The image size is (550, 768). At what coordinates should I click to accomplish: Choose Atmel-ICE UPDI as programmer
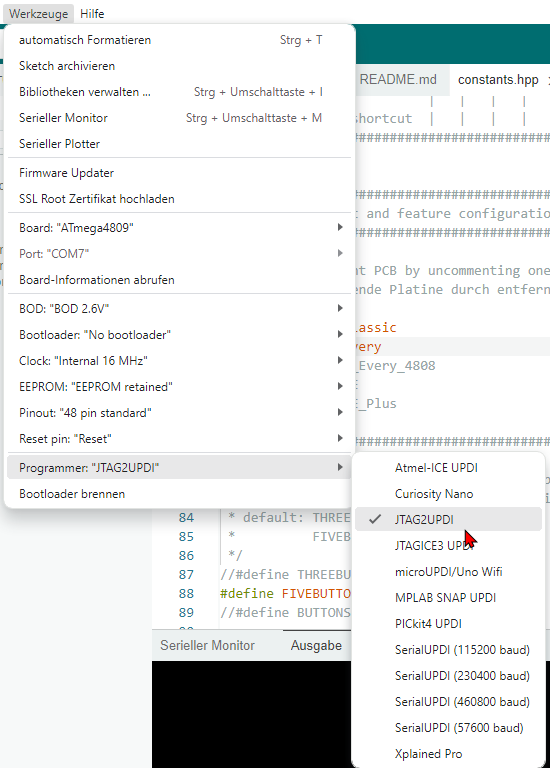(x=448, y=467)
